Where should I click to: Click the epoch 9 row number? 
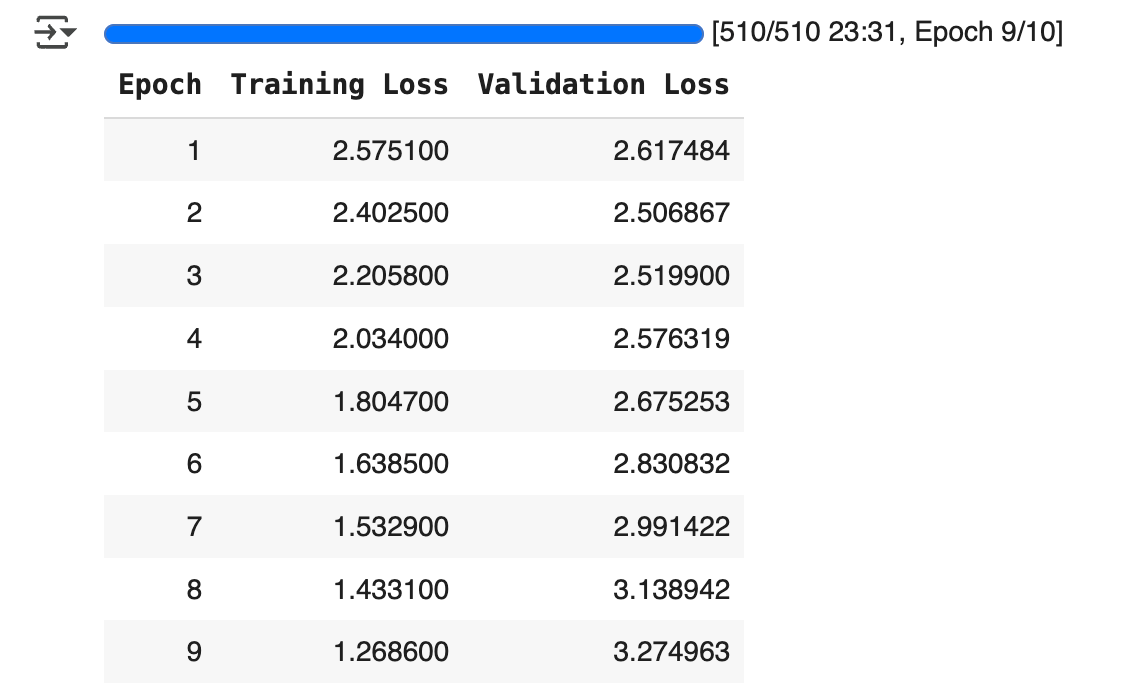pos(193,652)
